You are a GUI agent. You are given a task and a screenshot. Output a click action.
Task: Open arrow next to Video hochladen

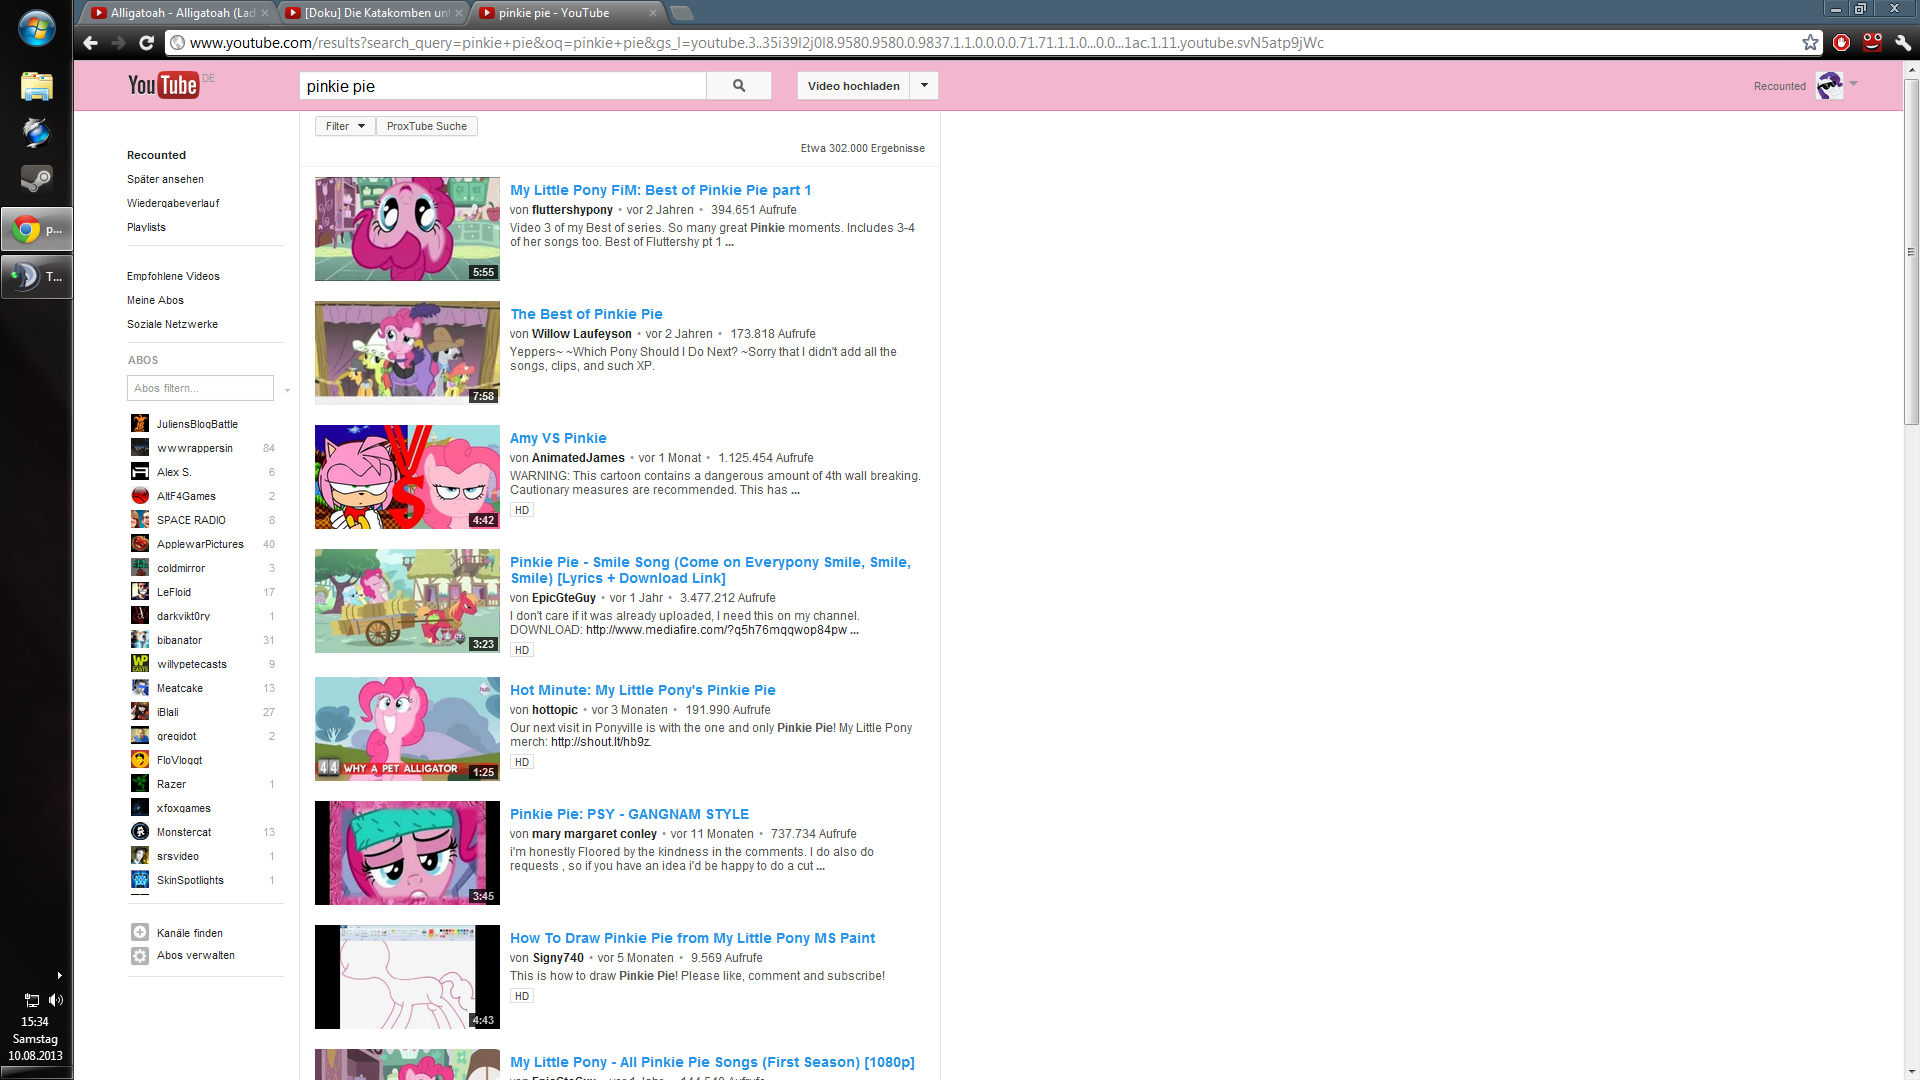click(924, 86)
